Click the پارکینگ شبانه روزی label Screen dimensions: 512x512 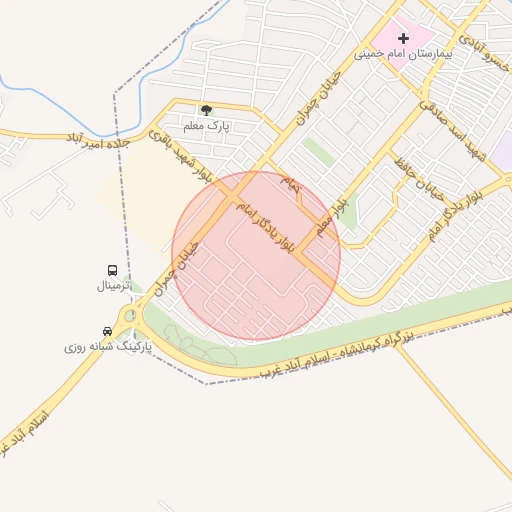(108, 347)
